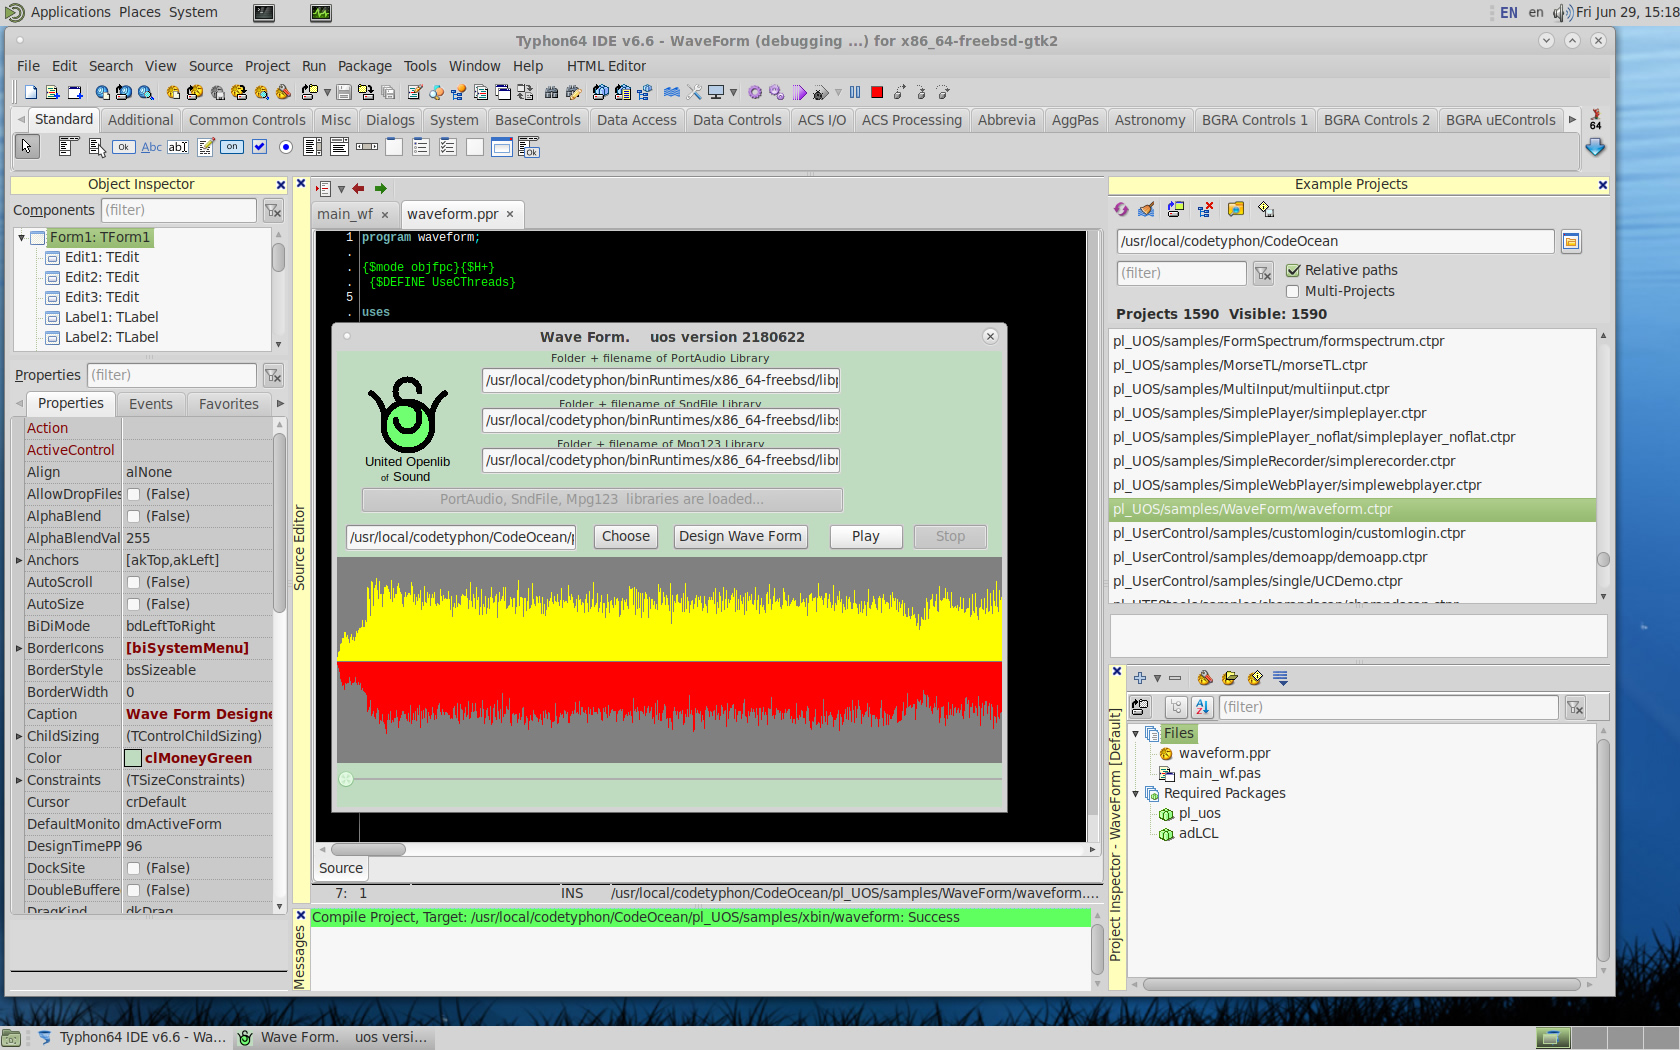1680x1050 pixels.
Task: Select the TMainMenu component in the palette
Action: (68, 147)
